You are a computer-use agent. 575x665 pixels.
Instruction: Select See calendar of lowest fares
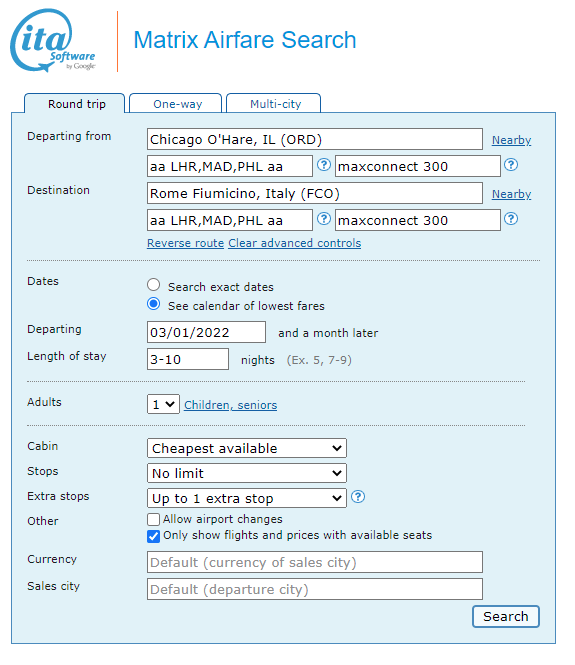point(154,304)
